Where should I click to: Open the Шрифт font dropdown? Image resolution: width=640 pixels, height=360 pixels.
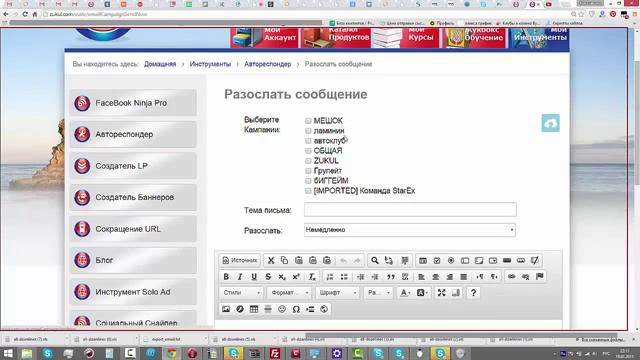pyautogui.click(x=337, y=293)
